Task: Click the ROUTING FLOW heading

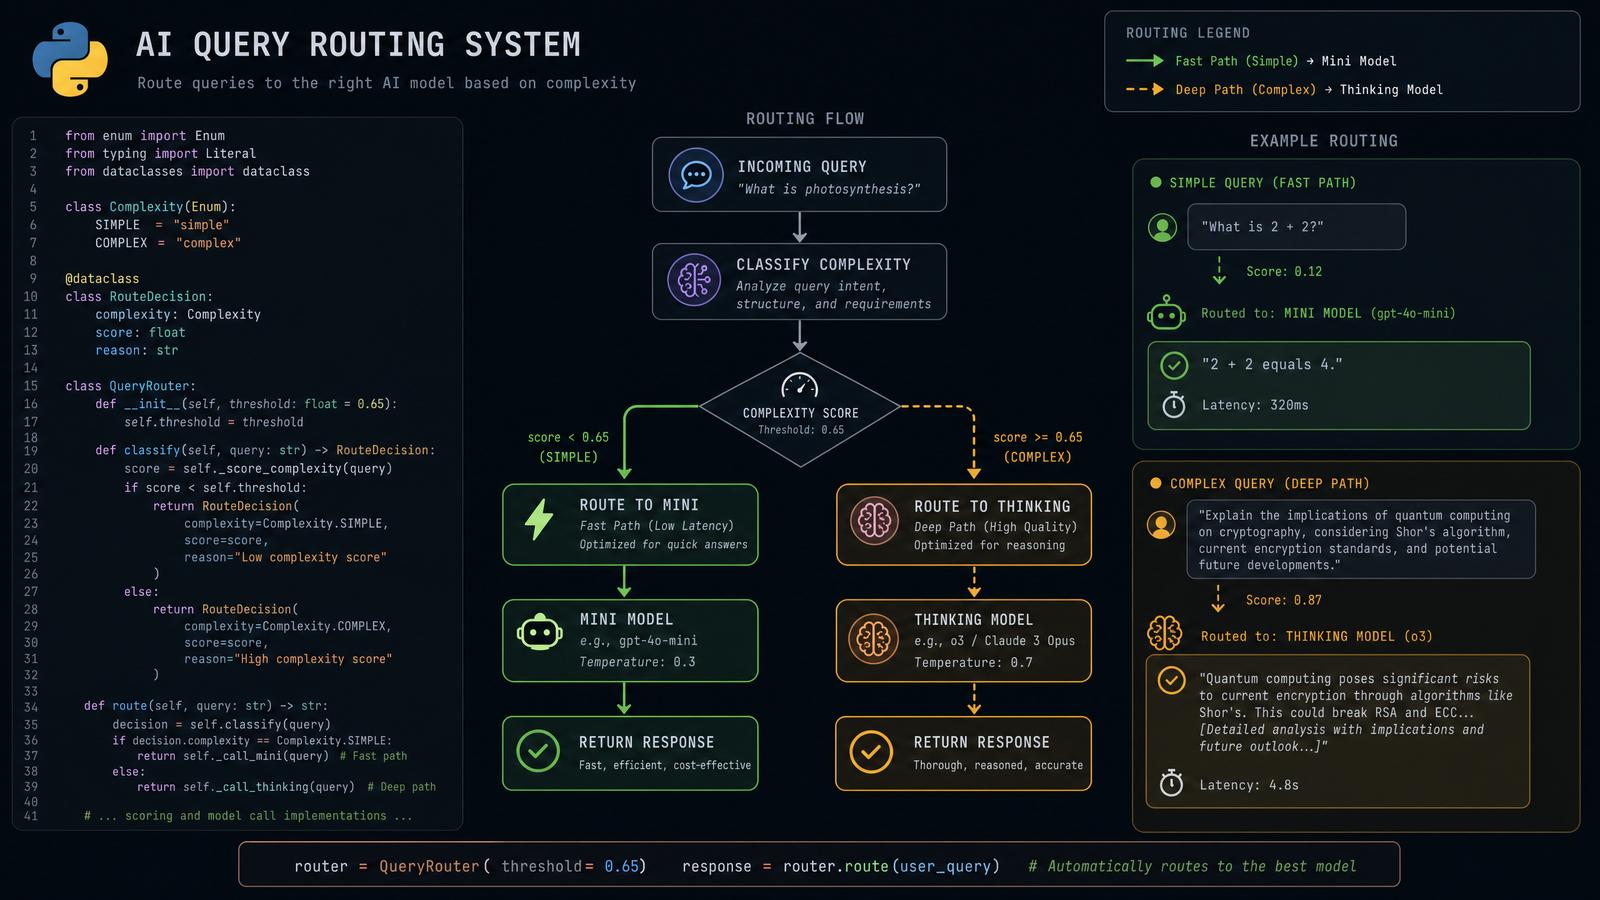Action: [x=805, y=119]
